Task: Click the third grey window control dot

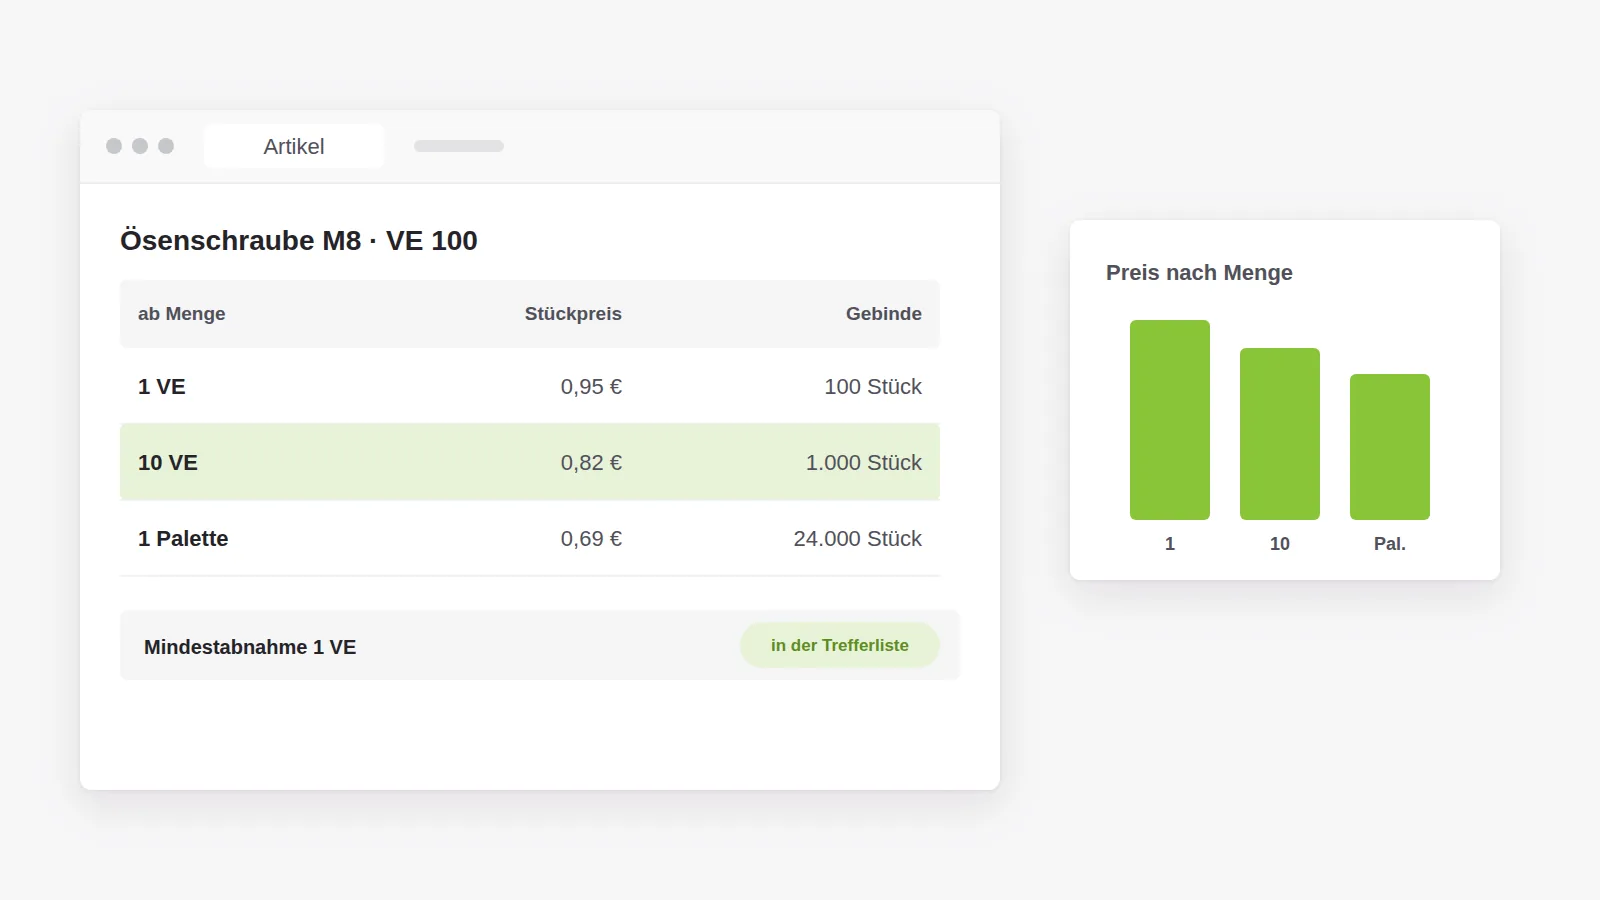Action: [166, 146]
